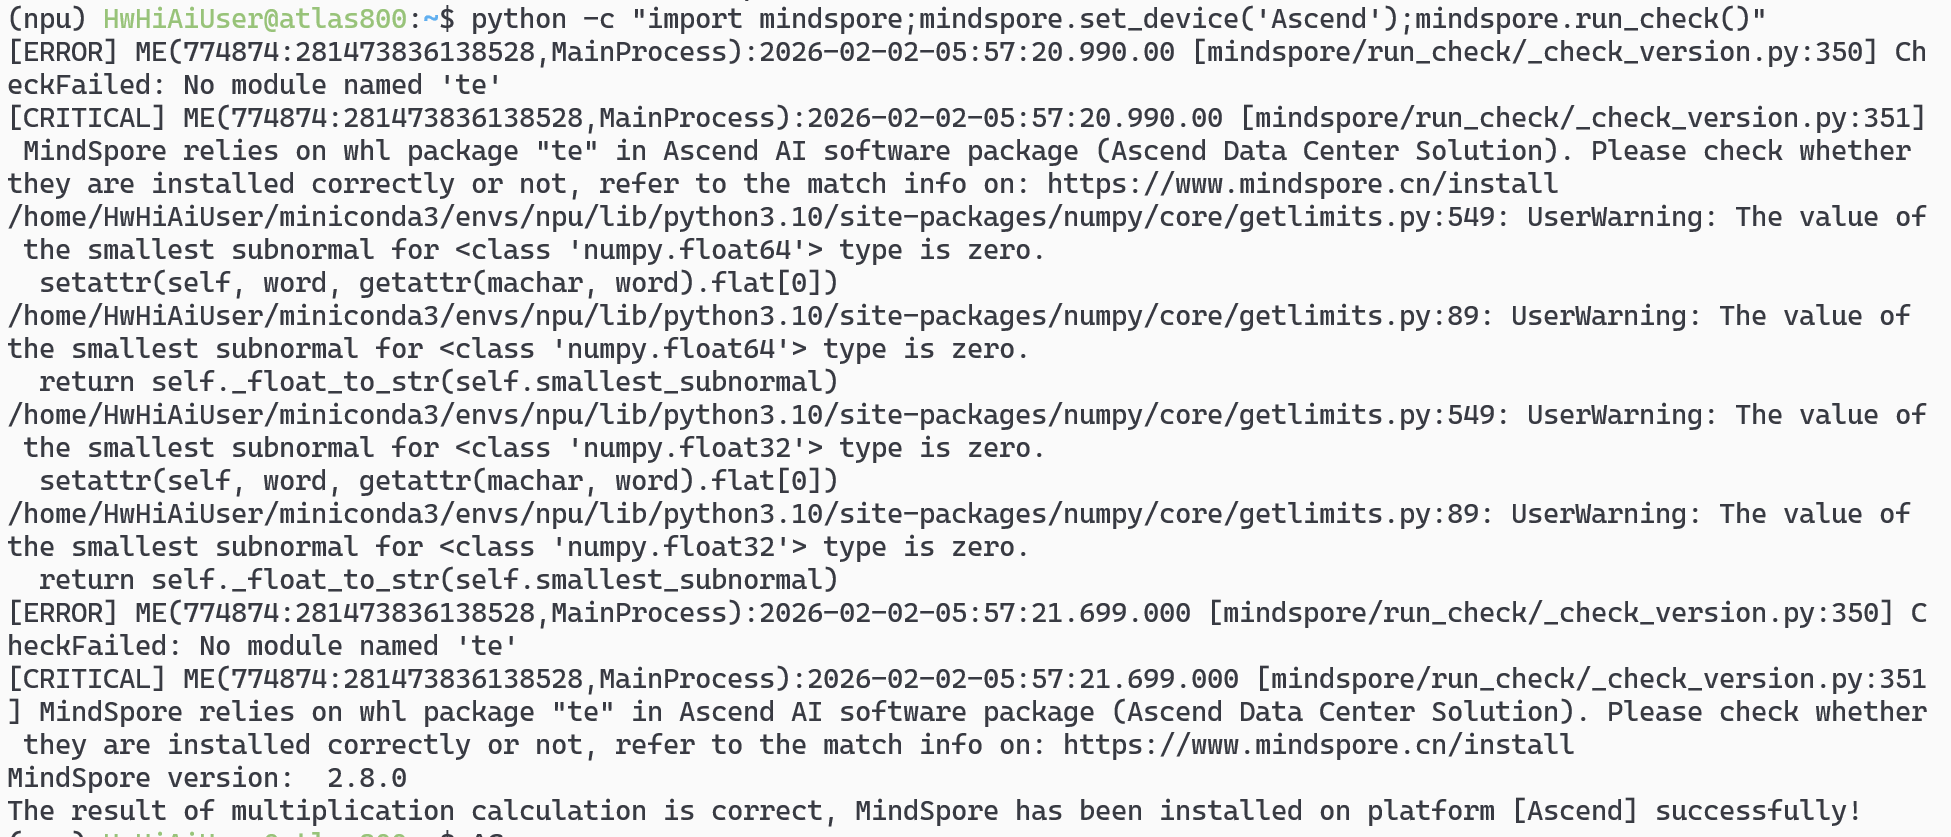The width and height of the screenshot is (1951, 837).
Task: Click the HwHiAiUser@atlas800 prompt on the top line
Action: (255, 19)
